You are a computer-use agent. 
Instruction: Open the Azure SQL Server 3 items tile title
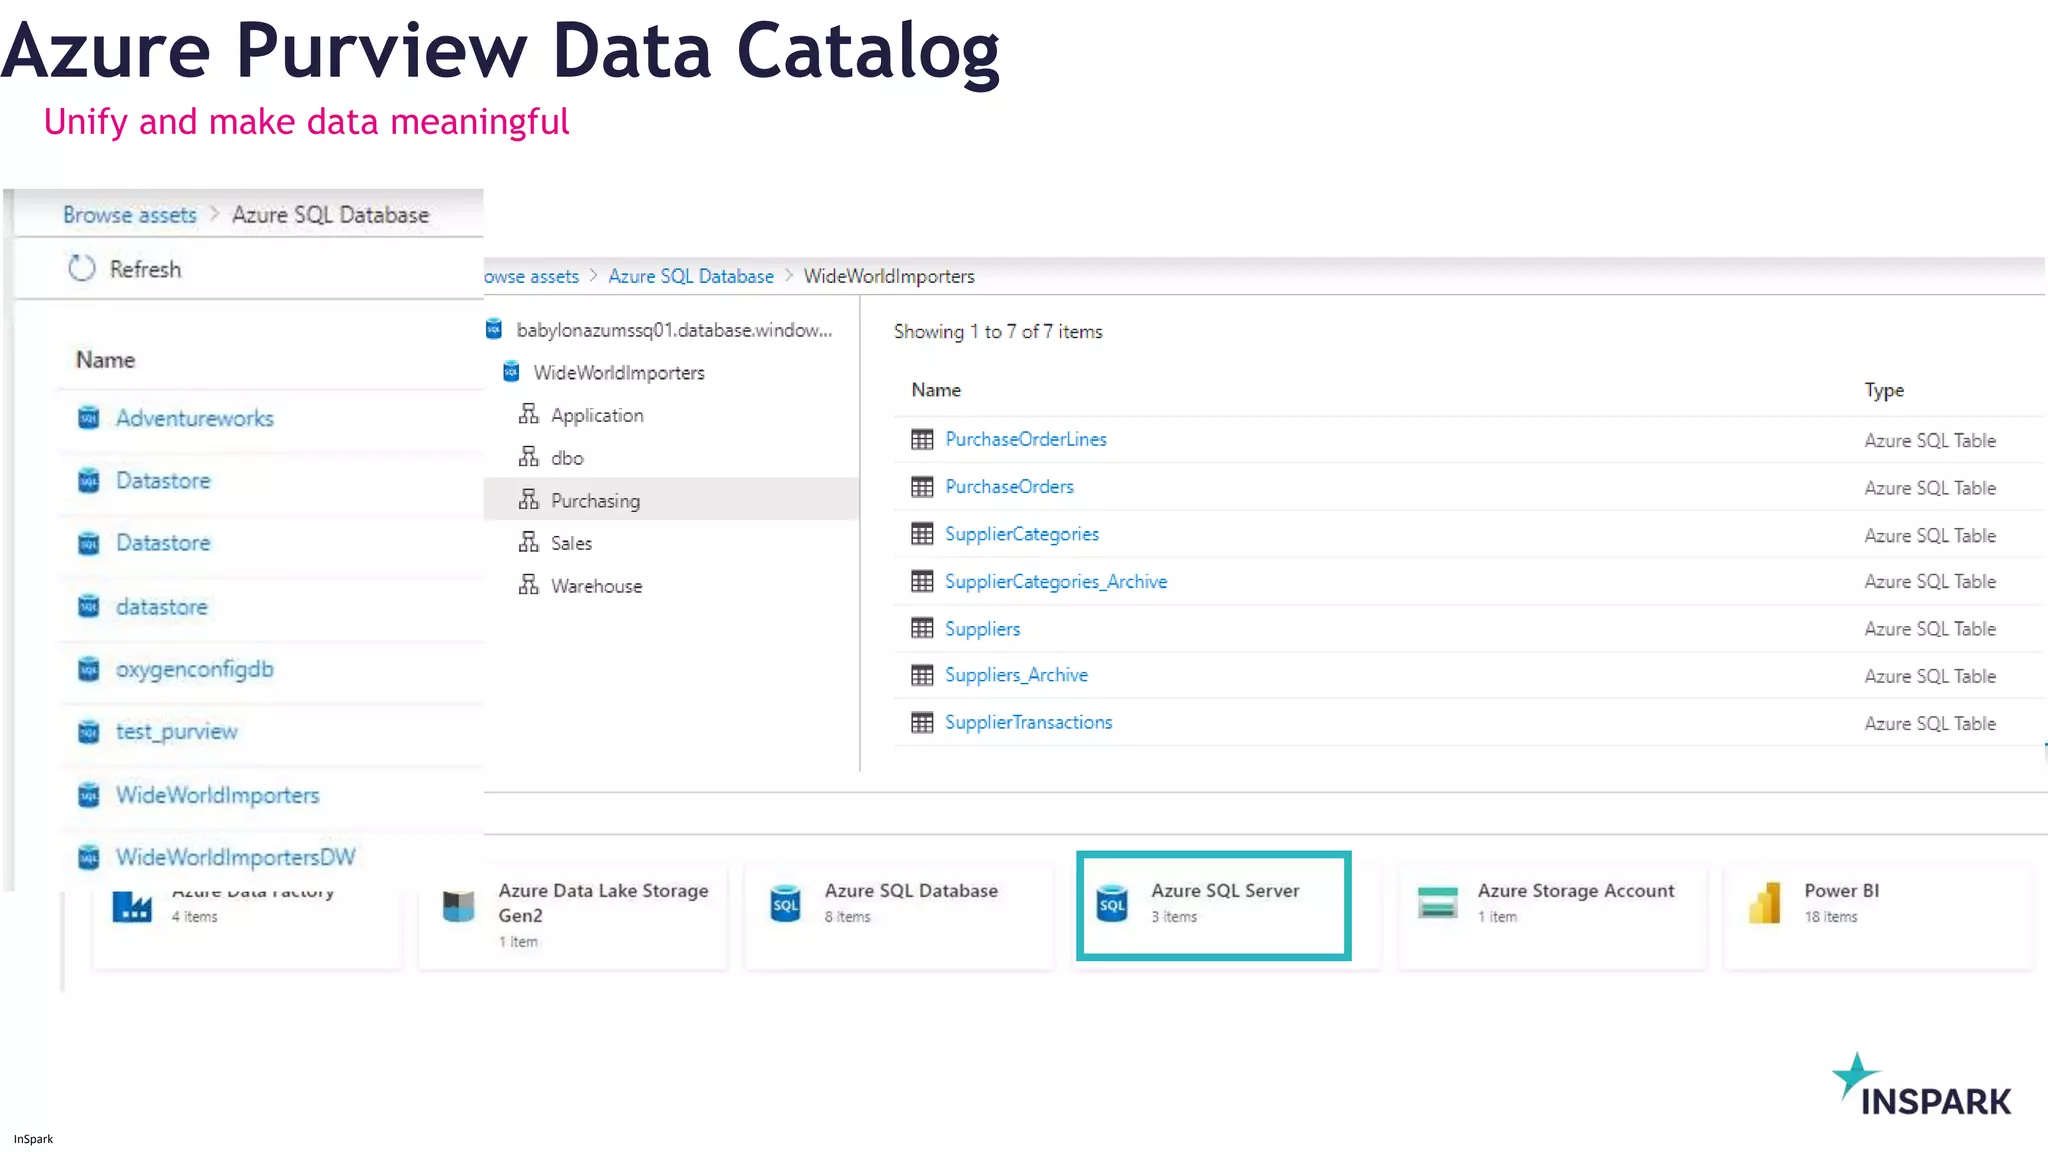[1225, 890]
